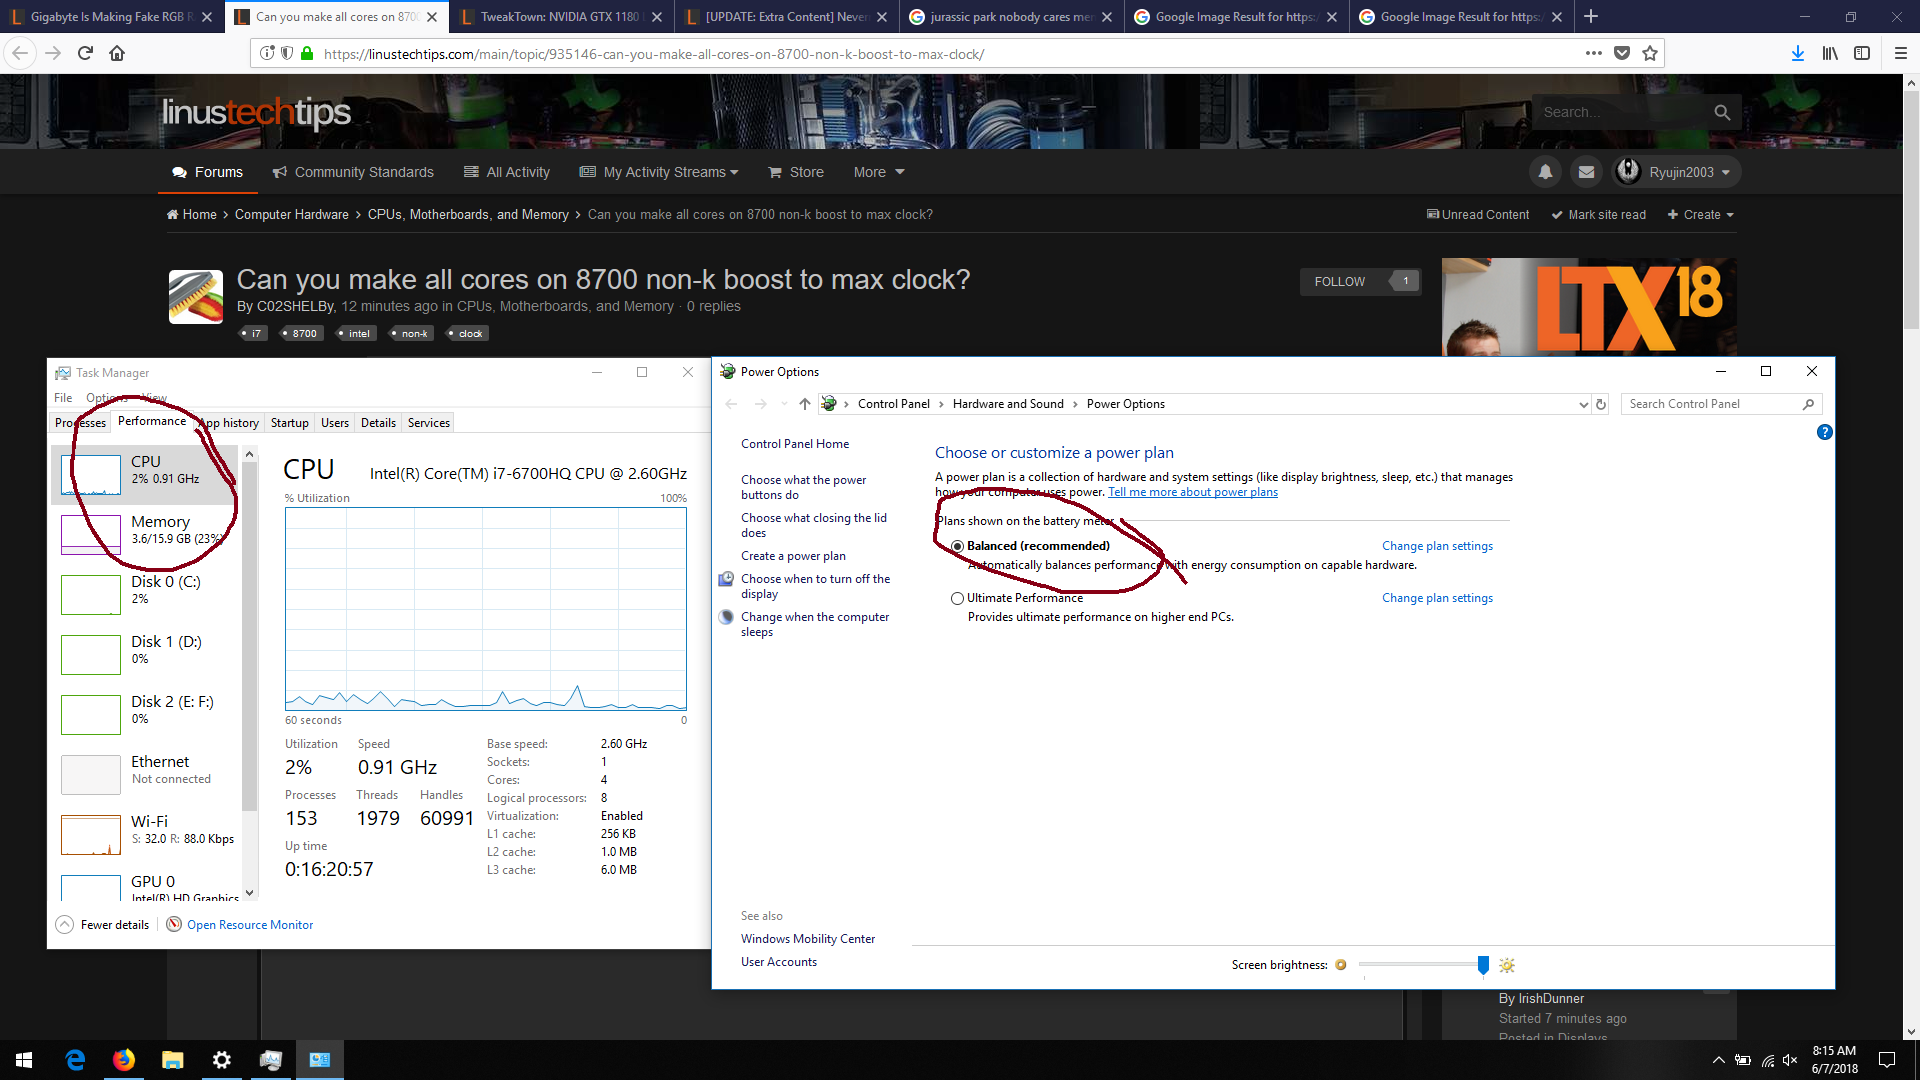
Task: Click in the Search Control Panel field
Action: tap(1711, 404)
